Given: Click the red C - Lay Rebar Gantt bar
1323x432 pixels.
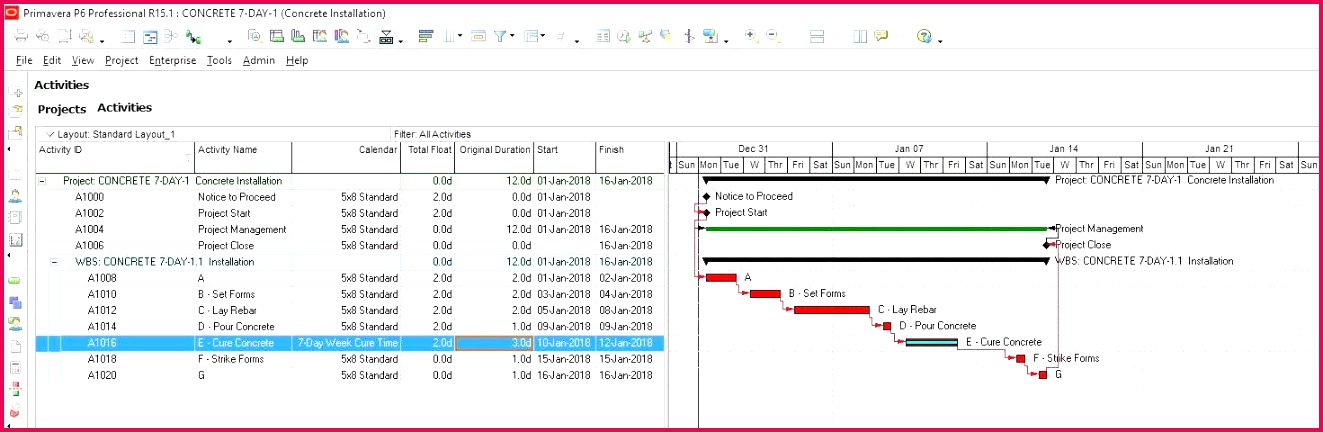Looking at the screenshot, I should [831, 310].
